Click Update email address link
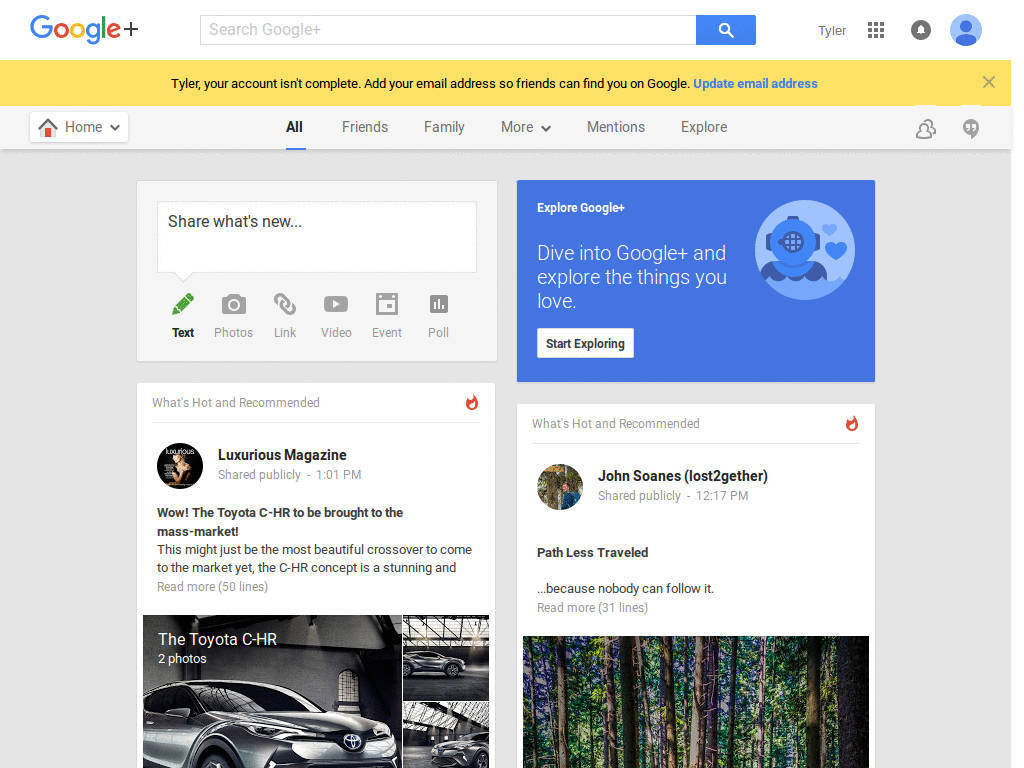The height and width of the screenshot is (768, 1024). click(755, 83)
